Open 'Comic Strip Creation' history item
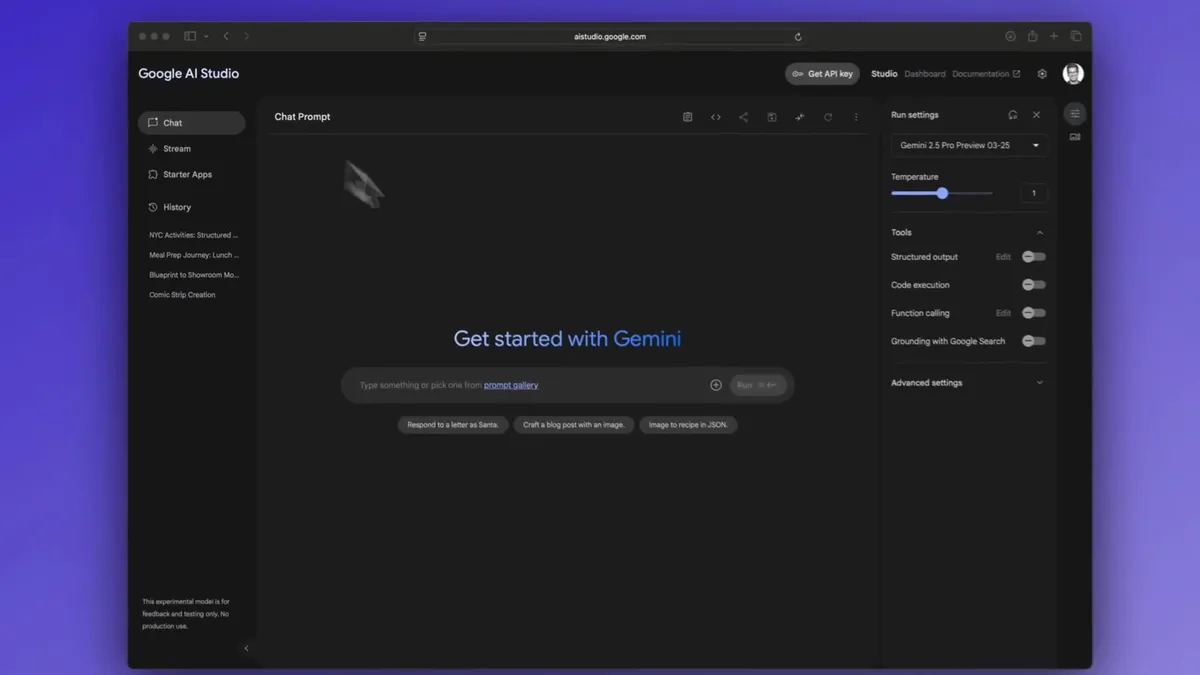Image resolution: width=1200 pixels, height=675 pixels. [182, 295]
